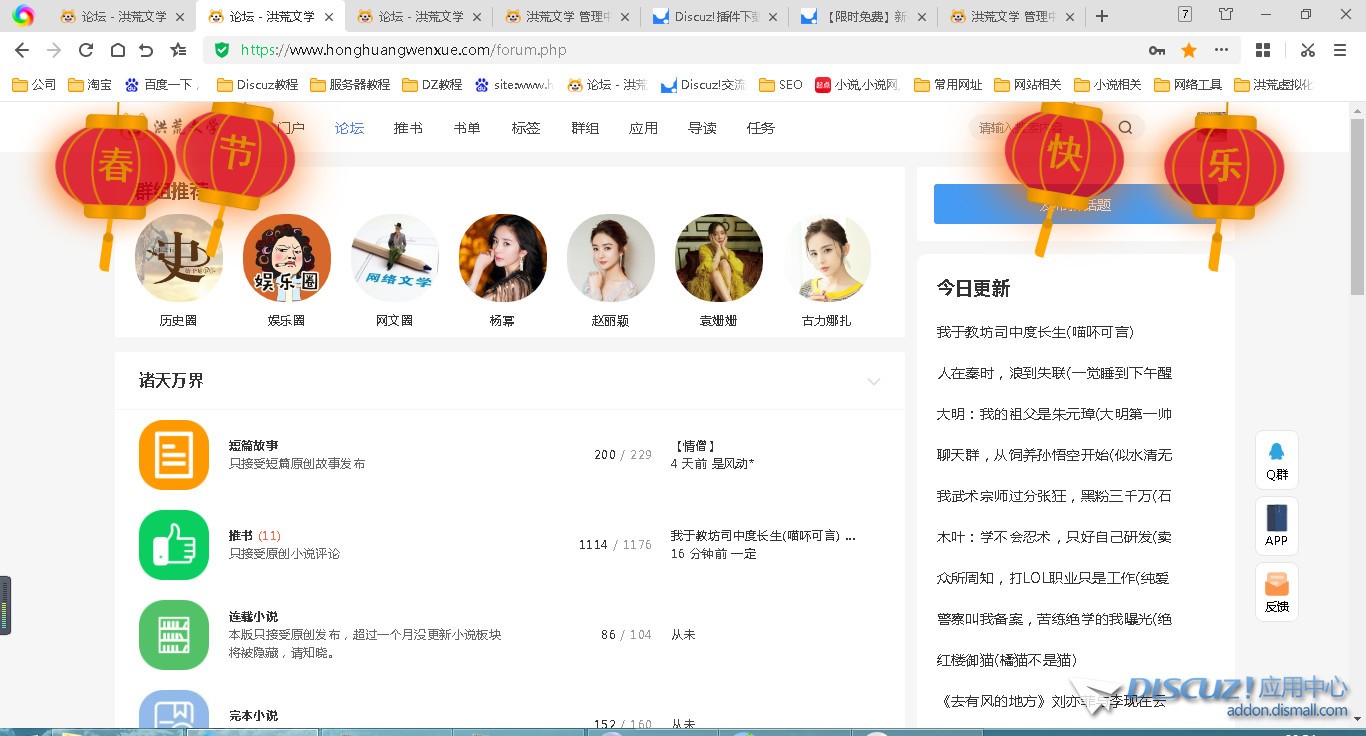1366x736 pixels.
Task: Click the 短篇故事 forum title link
Action: [253, 446]
